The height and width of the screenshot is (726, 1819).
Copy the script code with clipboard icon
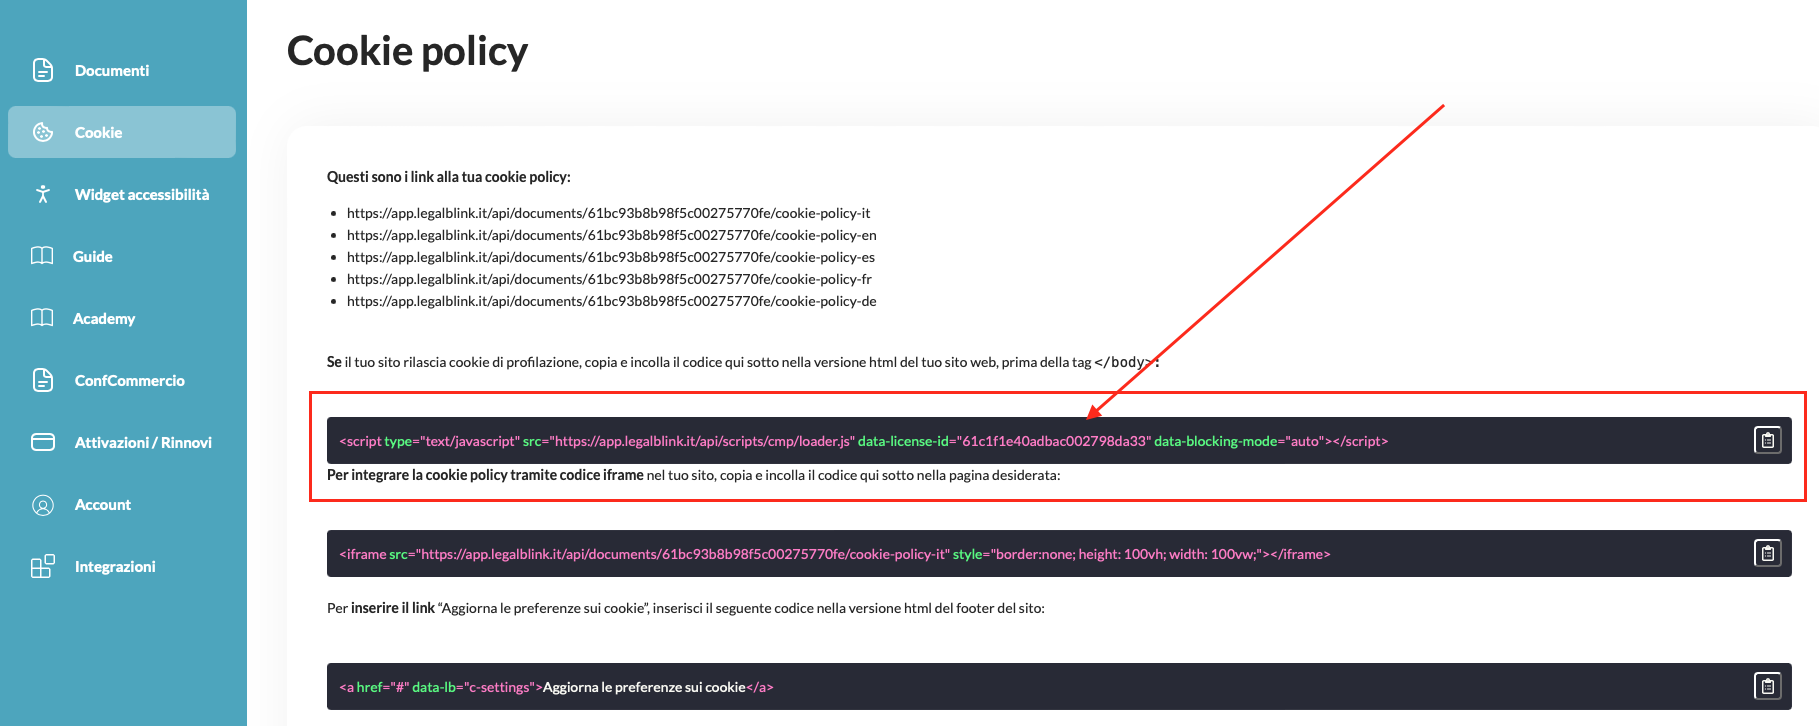(1767, 440)
